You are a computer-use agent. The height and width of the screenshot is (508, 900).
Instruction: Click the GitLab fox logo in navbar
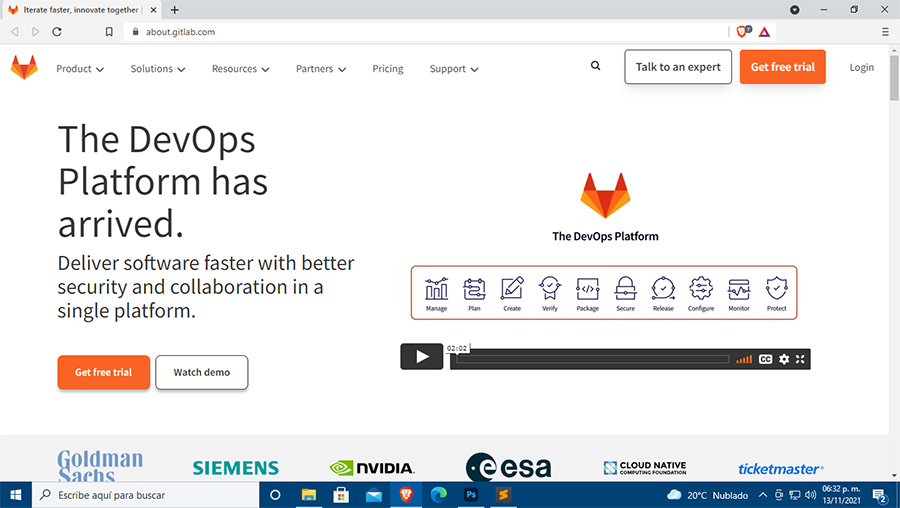tap(24, 68)
